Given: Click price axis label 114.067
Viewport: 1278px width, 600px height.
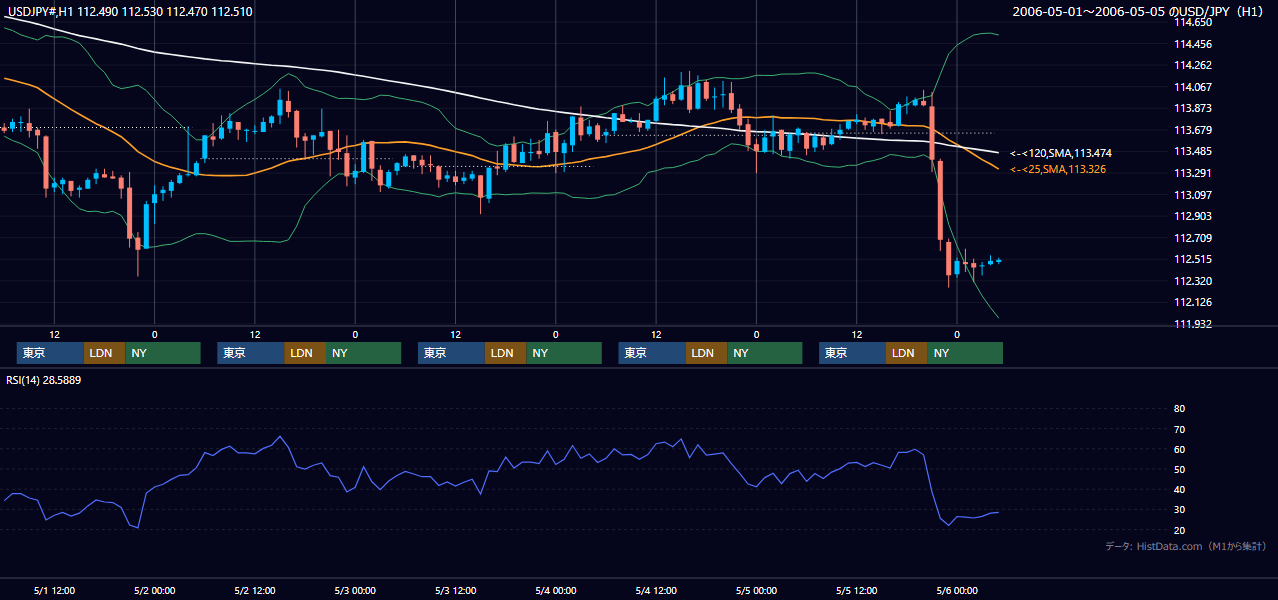Looking at the screenshot, I should click(1192, 87).
